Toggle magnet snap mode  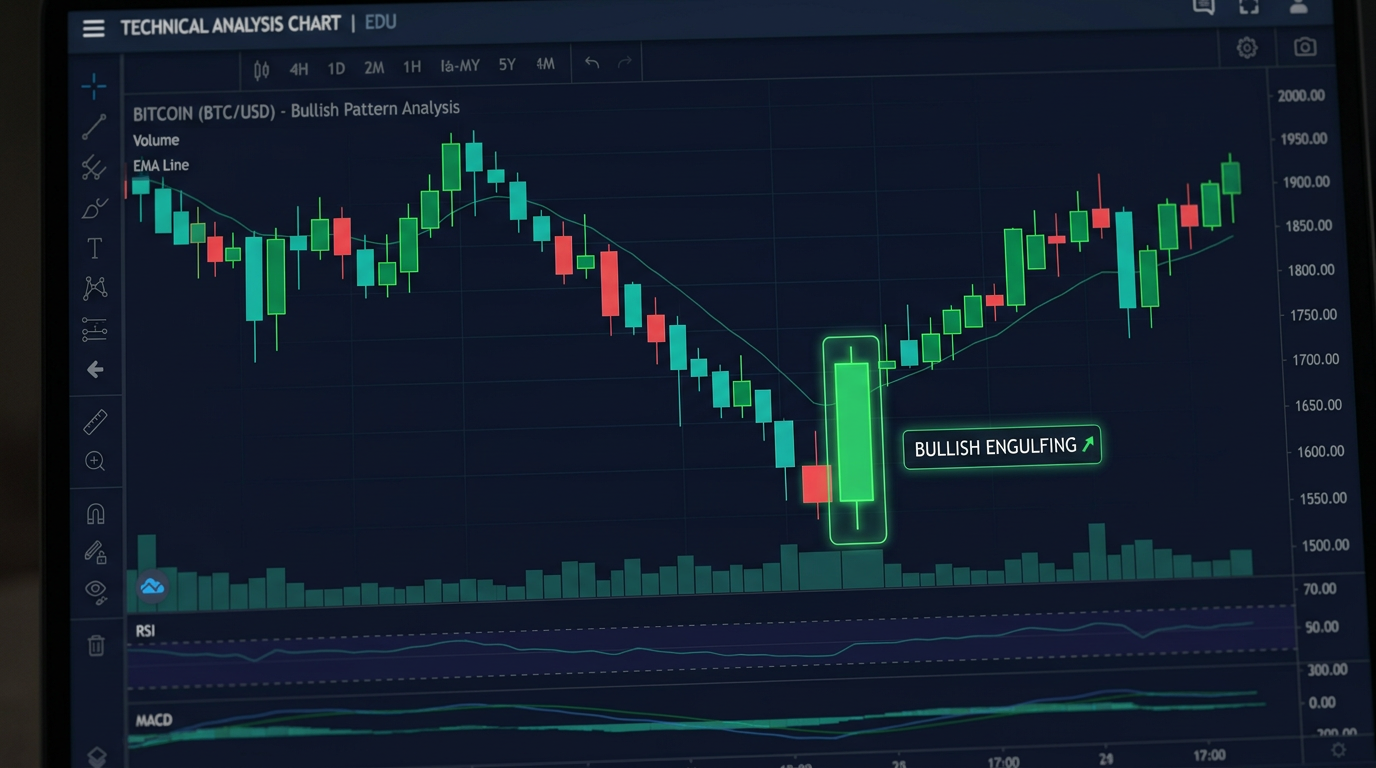click(x=95, y=514)
